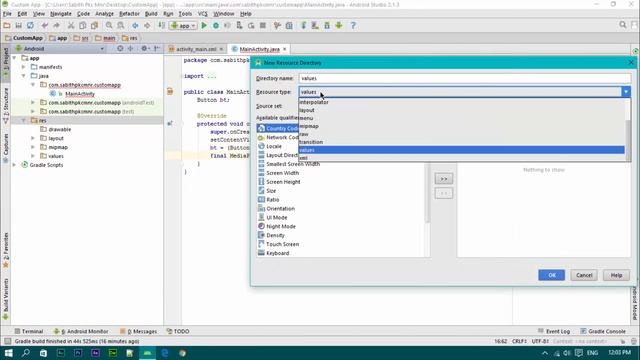Expand Gradle Scripts node
640x360 pixels.
15,165
